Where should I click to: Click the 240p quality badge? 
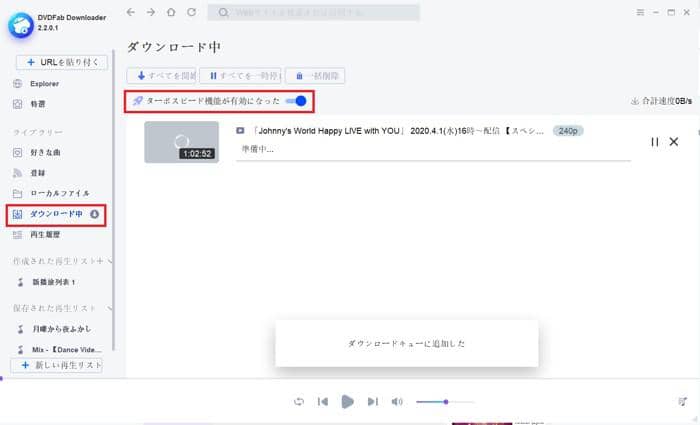[568, 131]
